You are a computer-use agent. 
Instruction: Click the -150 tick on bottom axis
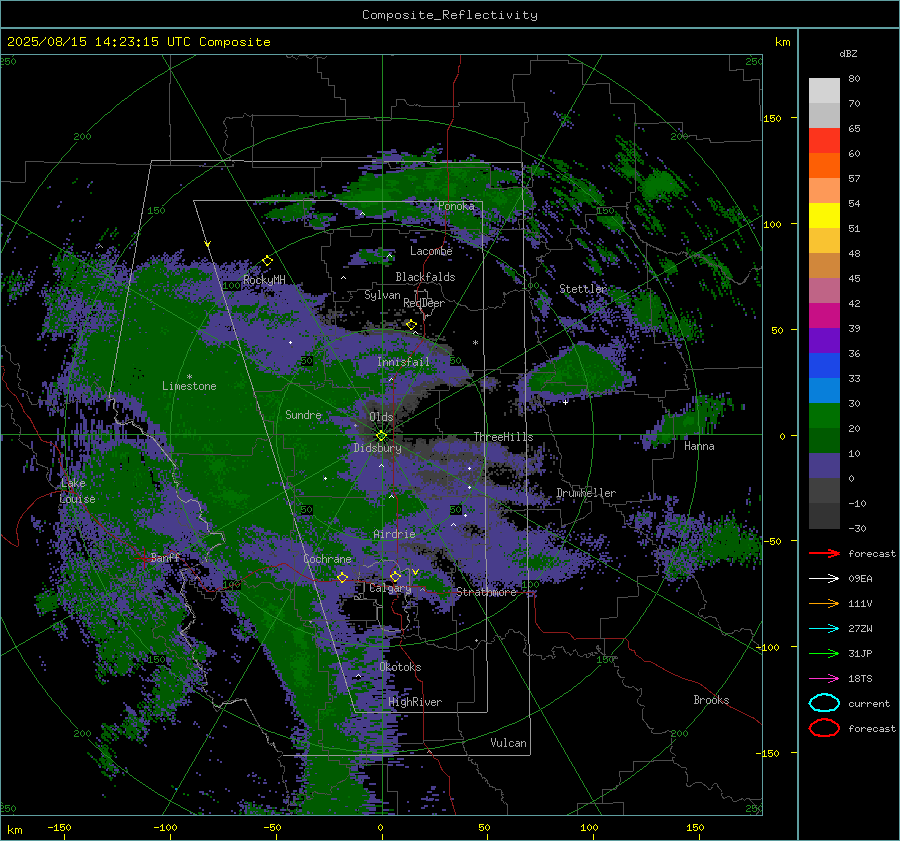coord(59,827)
